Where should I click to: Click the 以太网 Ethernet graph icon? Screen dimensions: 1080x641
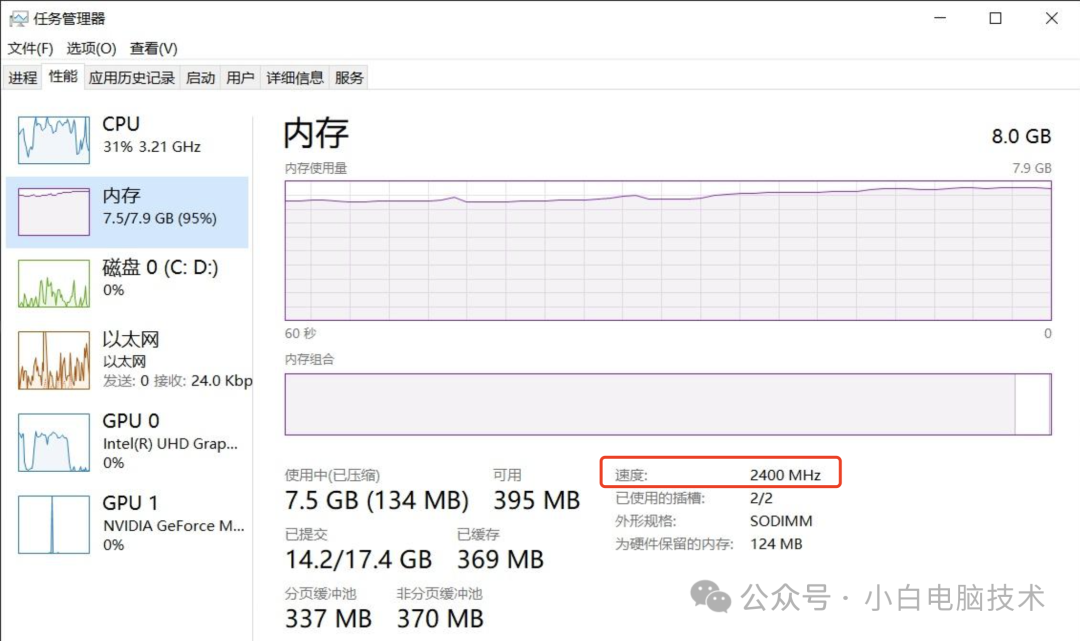(53, 360)
